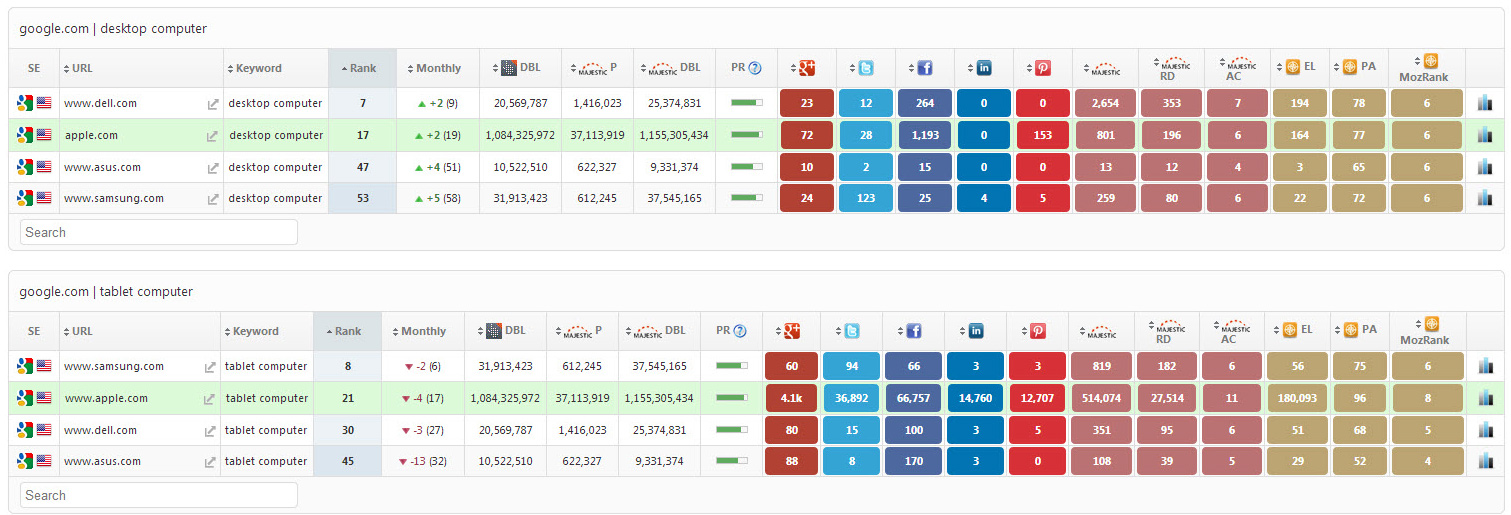The image size is (1511, 515).
Task: Open chart icon for www.asus.com tablet computer row
Action: (1484, 461)
